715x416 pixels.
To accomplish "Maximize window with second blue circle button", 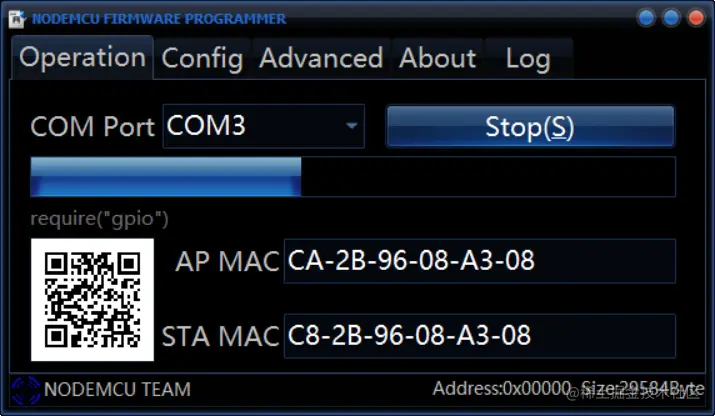I will pos(671,18).
